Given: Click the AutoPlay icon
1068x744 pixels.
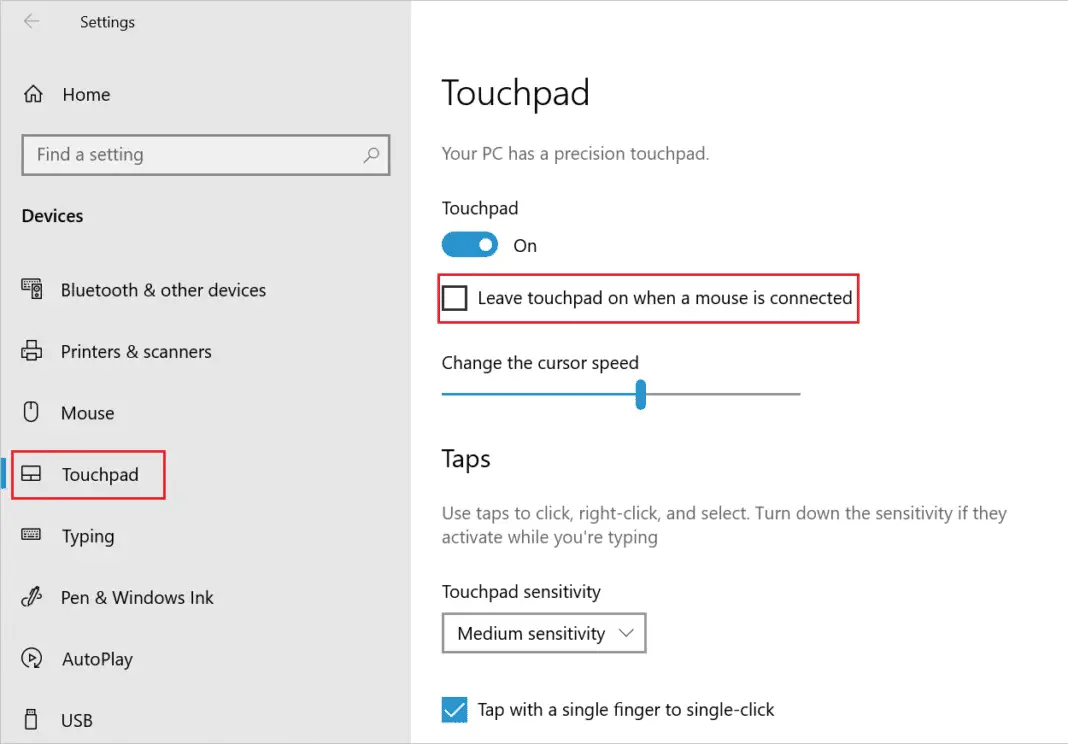Looking at the screenshot, I should click(33, 659).
